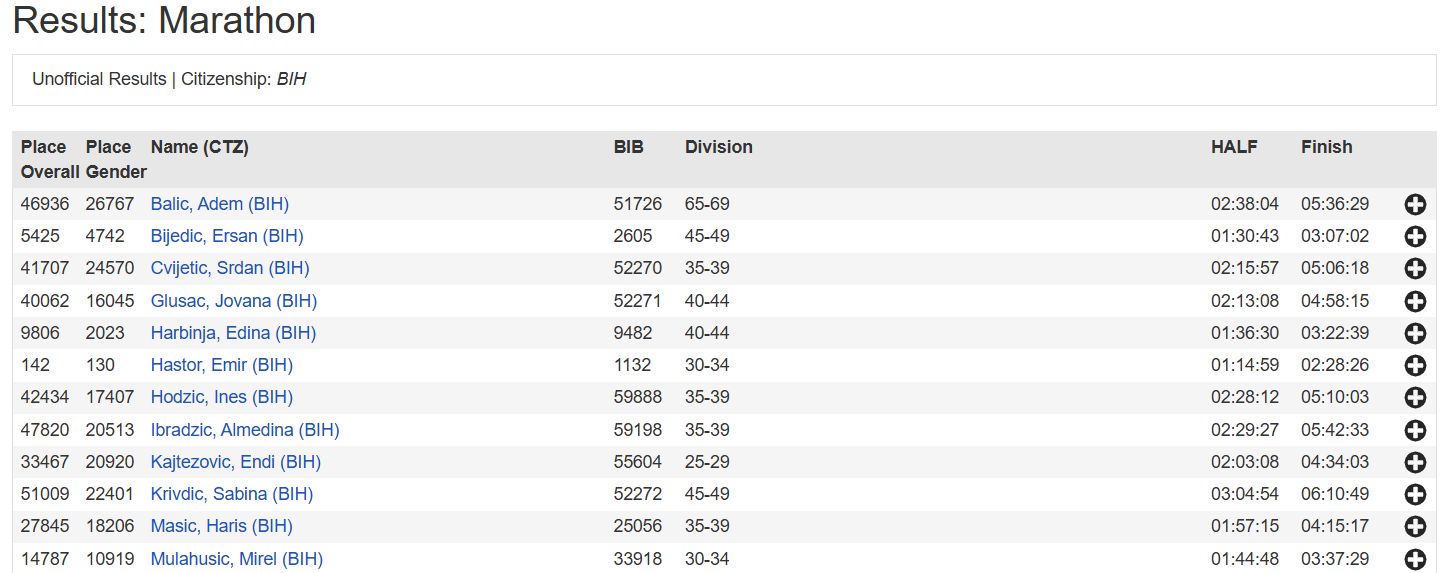
Task: Expand Hastor, Emir result with plus icon
Action: [1415, 365]
